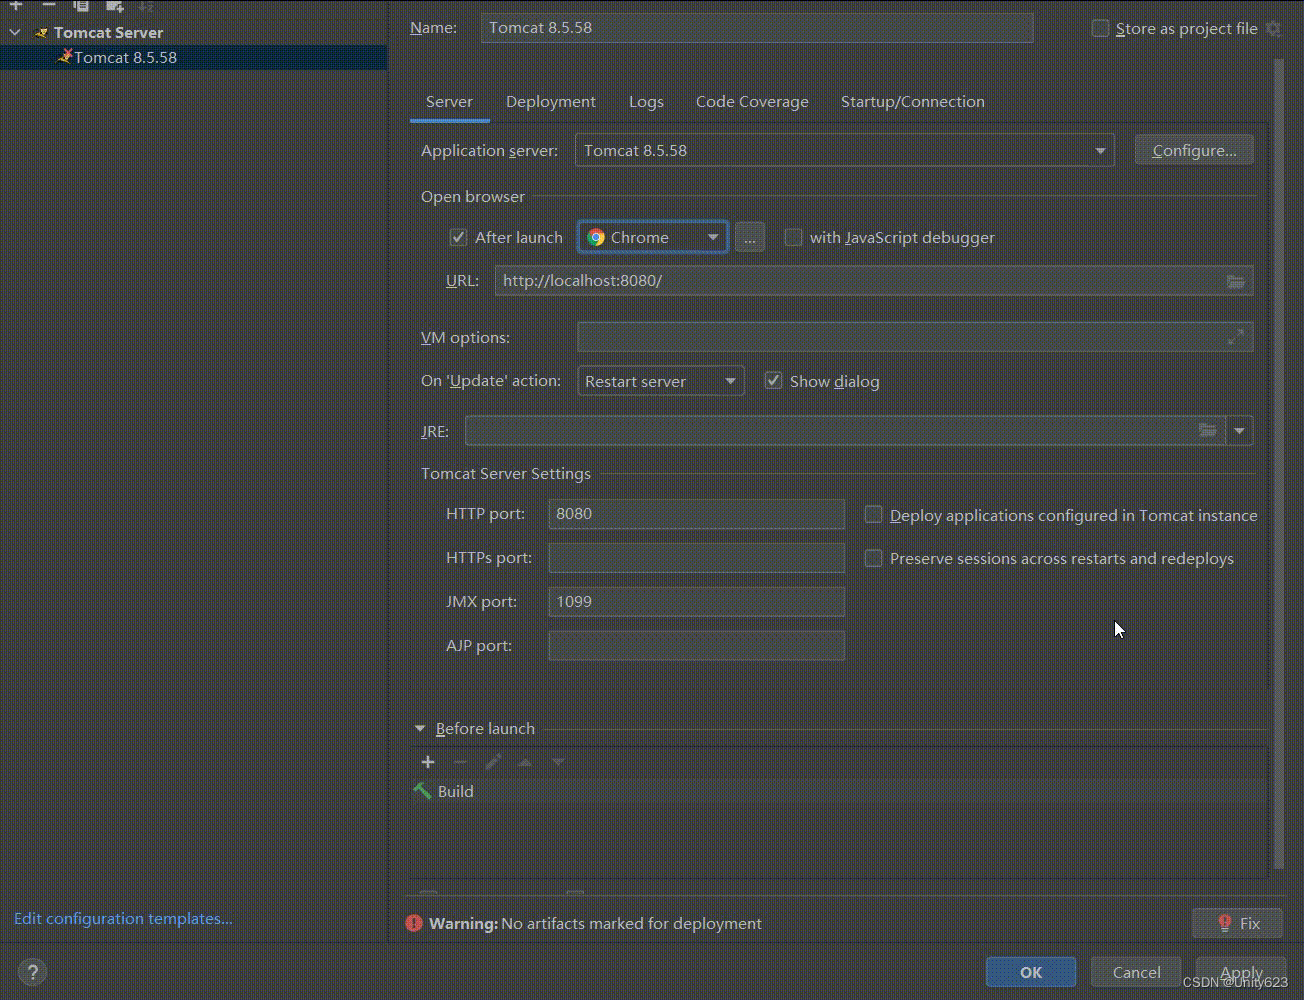Click the Configure... button
This screenshot has width=1304, height=1000.
click(x=1194, y=150)
